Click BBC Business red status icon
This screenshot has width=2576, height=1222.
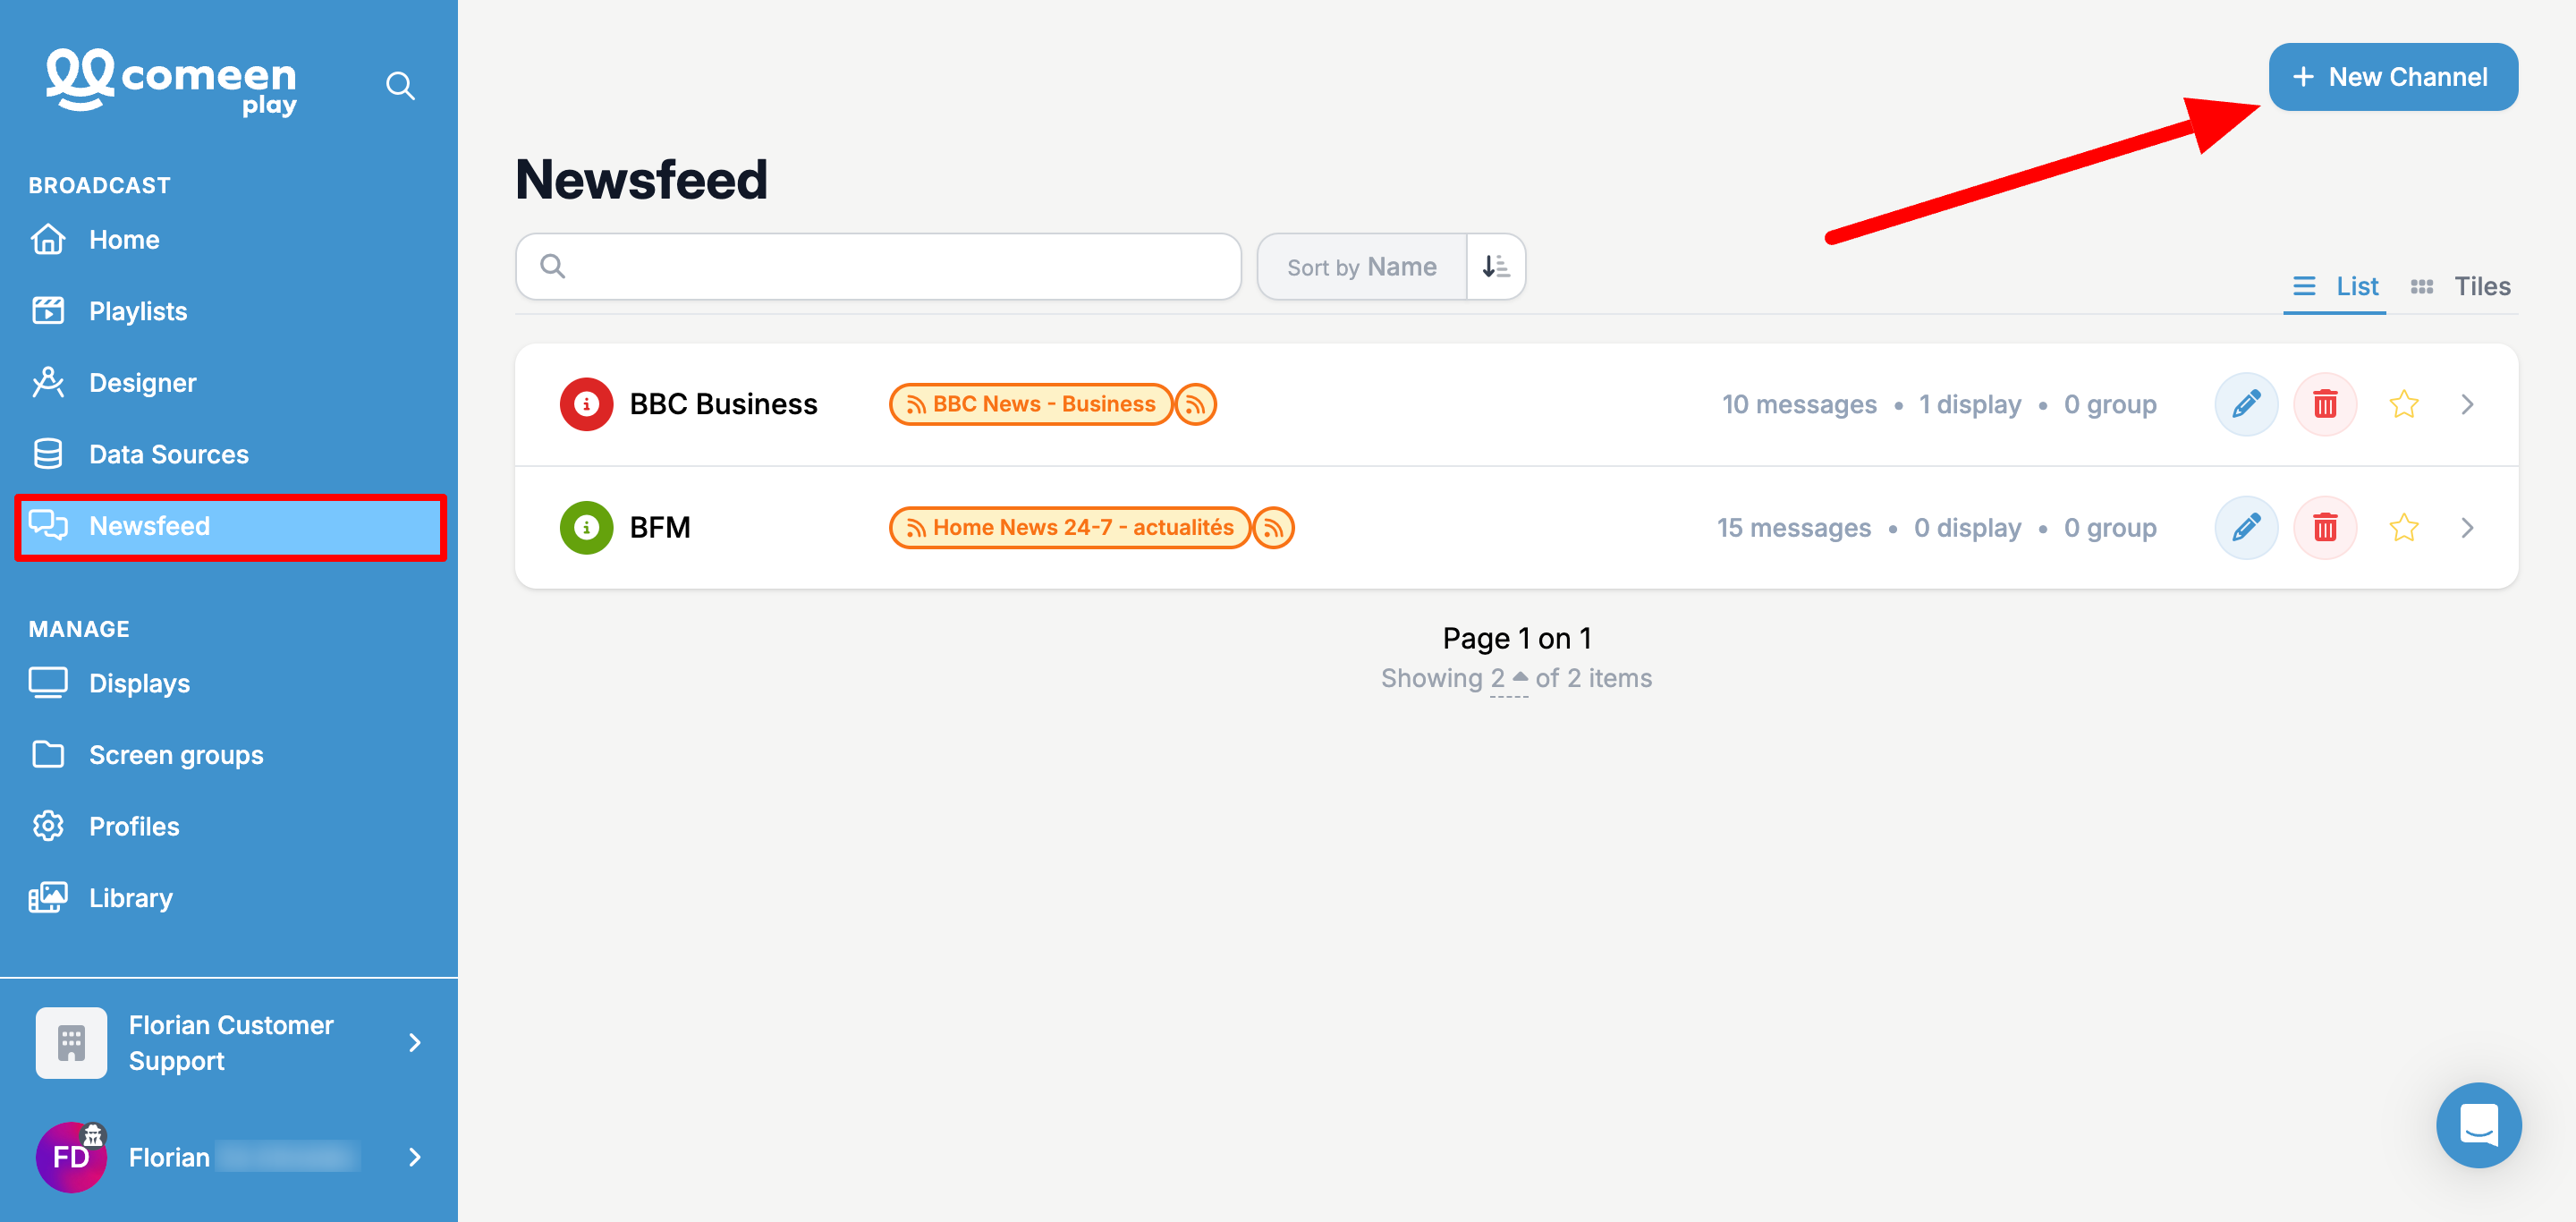[586, 405]
